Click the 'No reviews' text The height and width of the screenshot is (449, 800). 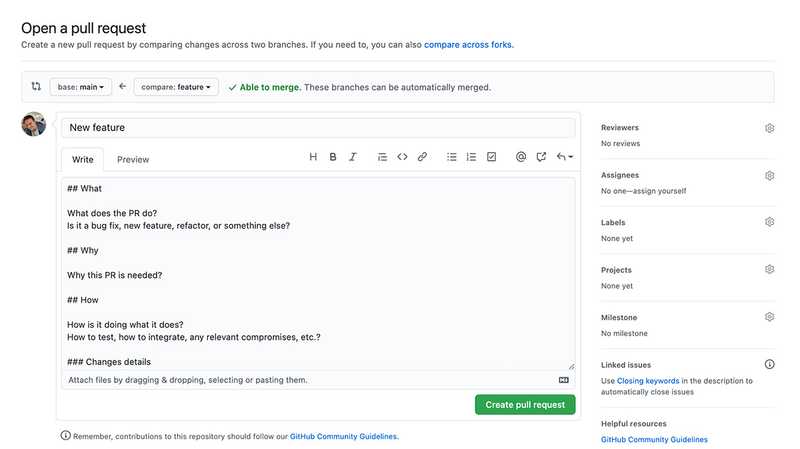pos(620,144)
